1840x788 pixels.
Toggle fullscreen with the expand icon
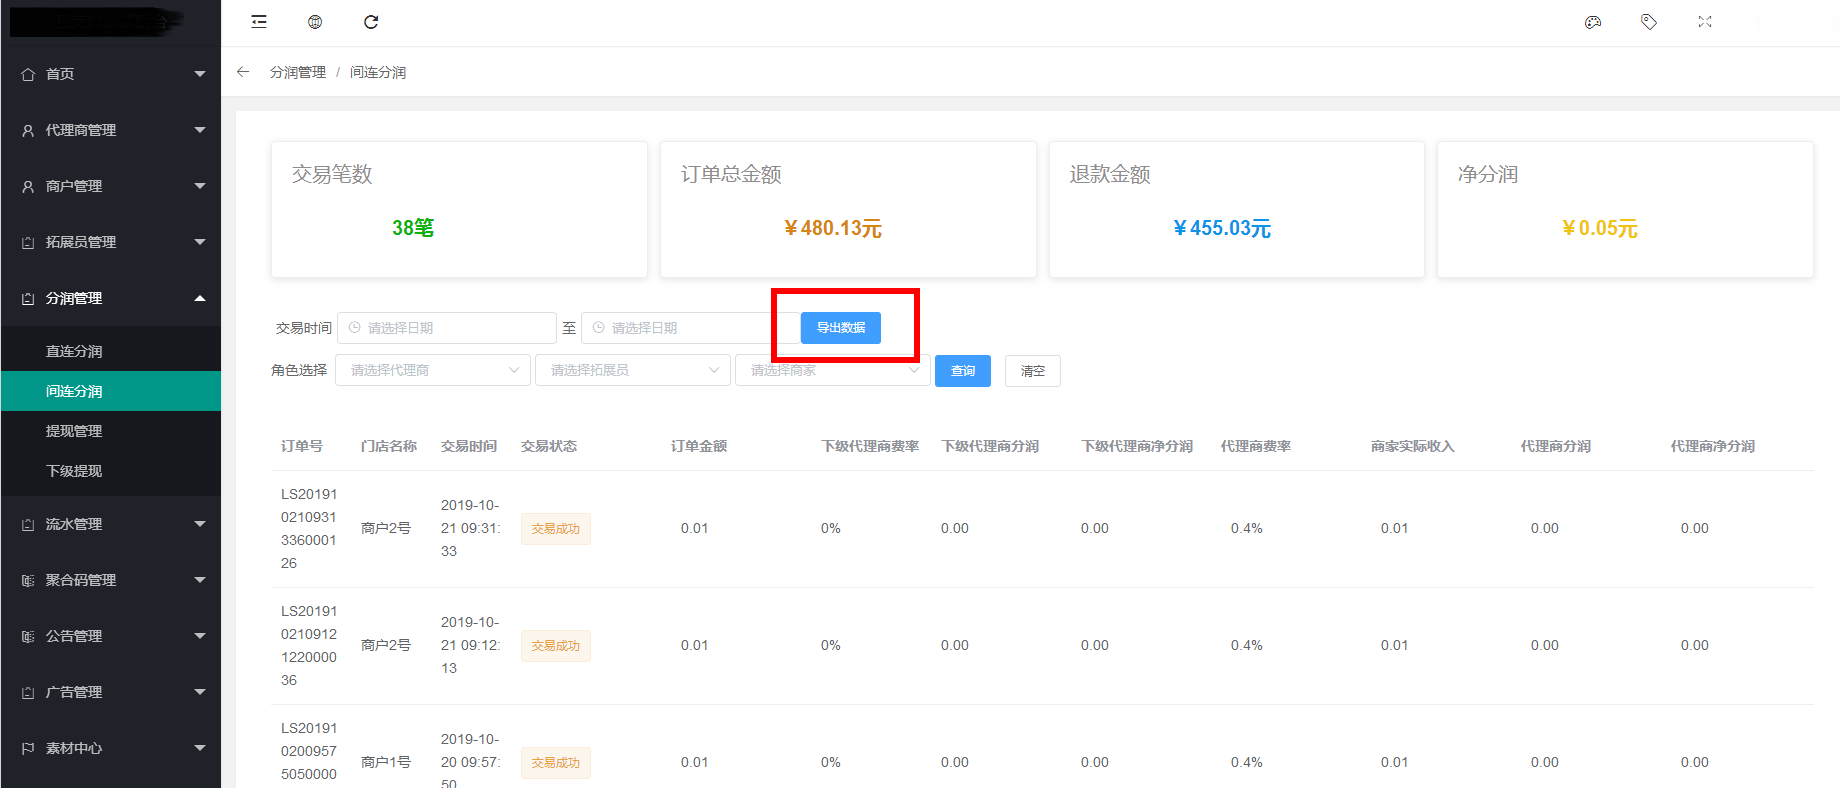click(1705, 22)
